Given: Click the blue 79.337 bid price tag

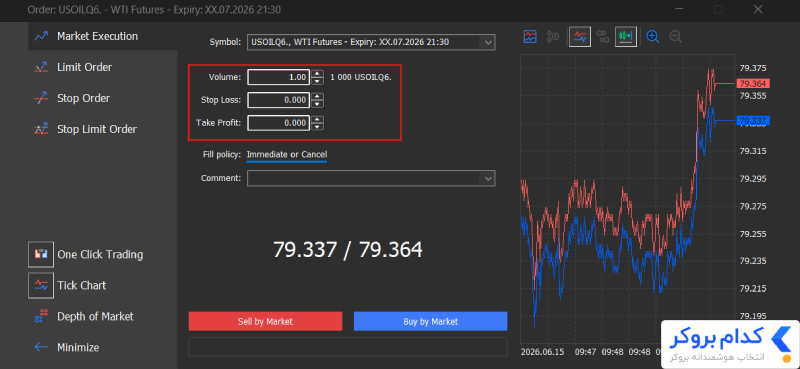Looking at the screenshot, I should tap(754, 121).
